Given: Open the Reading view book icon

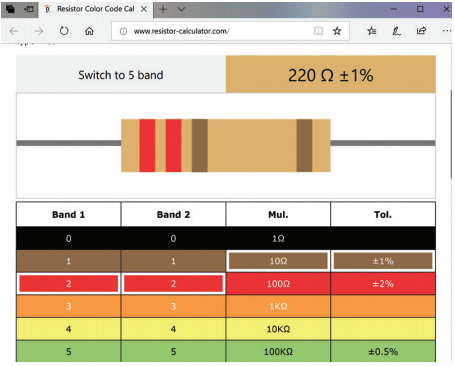Looking at the screenshot, I should [319, 31].
